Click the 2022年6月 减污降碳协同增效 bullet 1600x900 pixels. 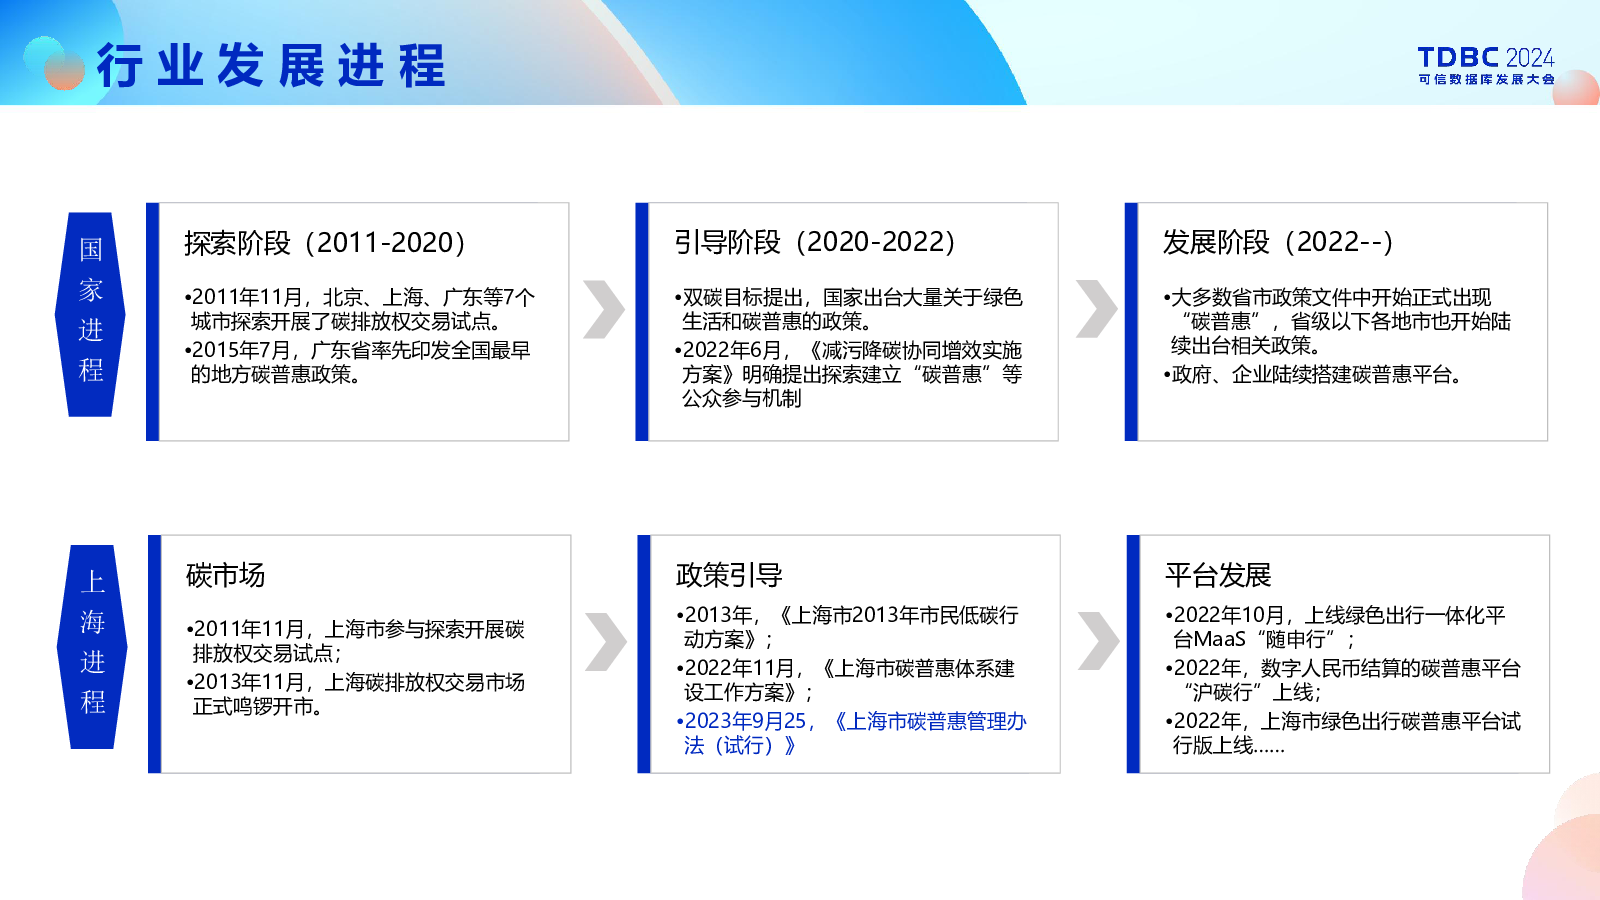848,374
